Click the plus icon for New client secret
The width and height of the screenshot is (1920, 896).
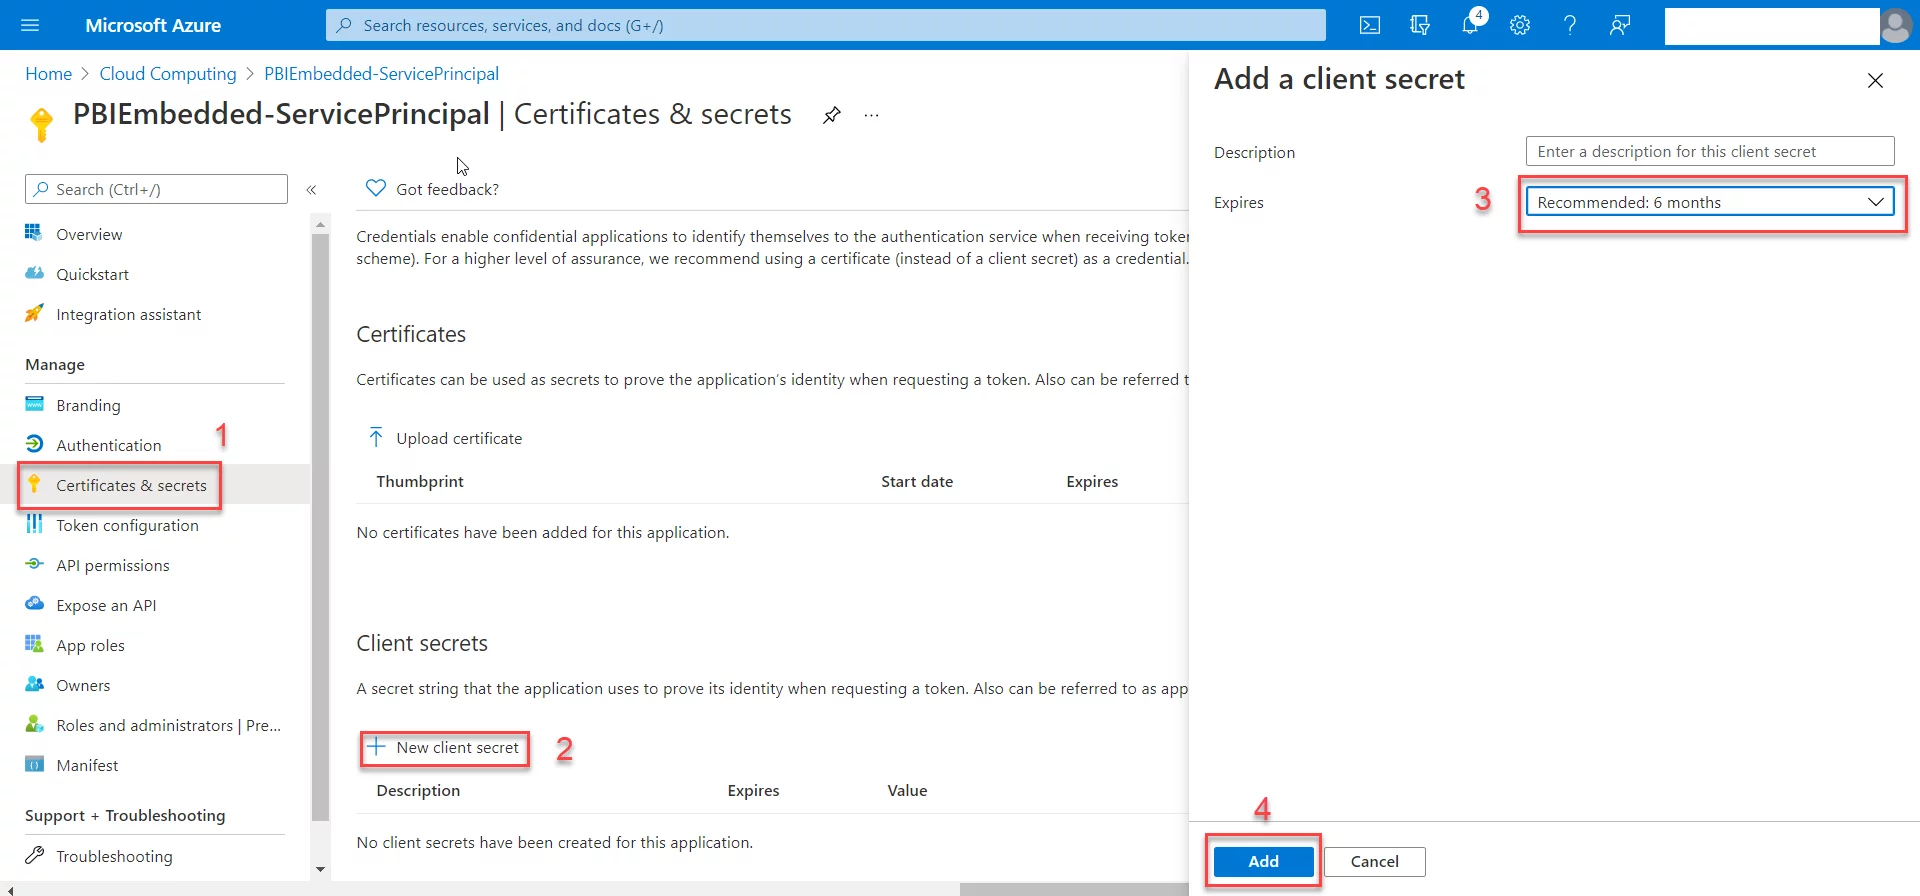(x=376, y=746)
